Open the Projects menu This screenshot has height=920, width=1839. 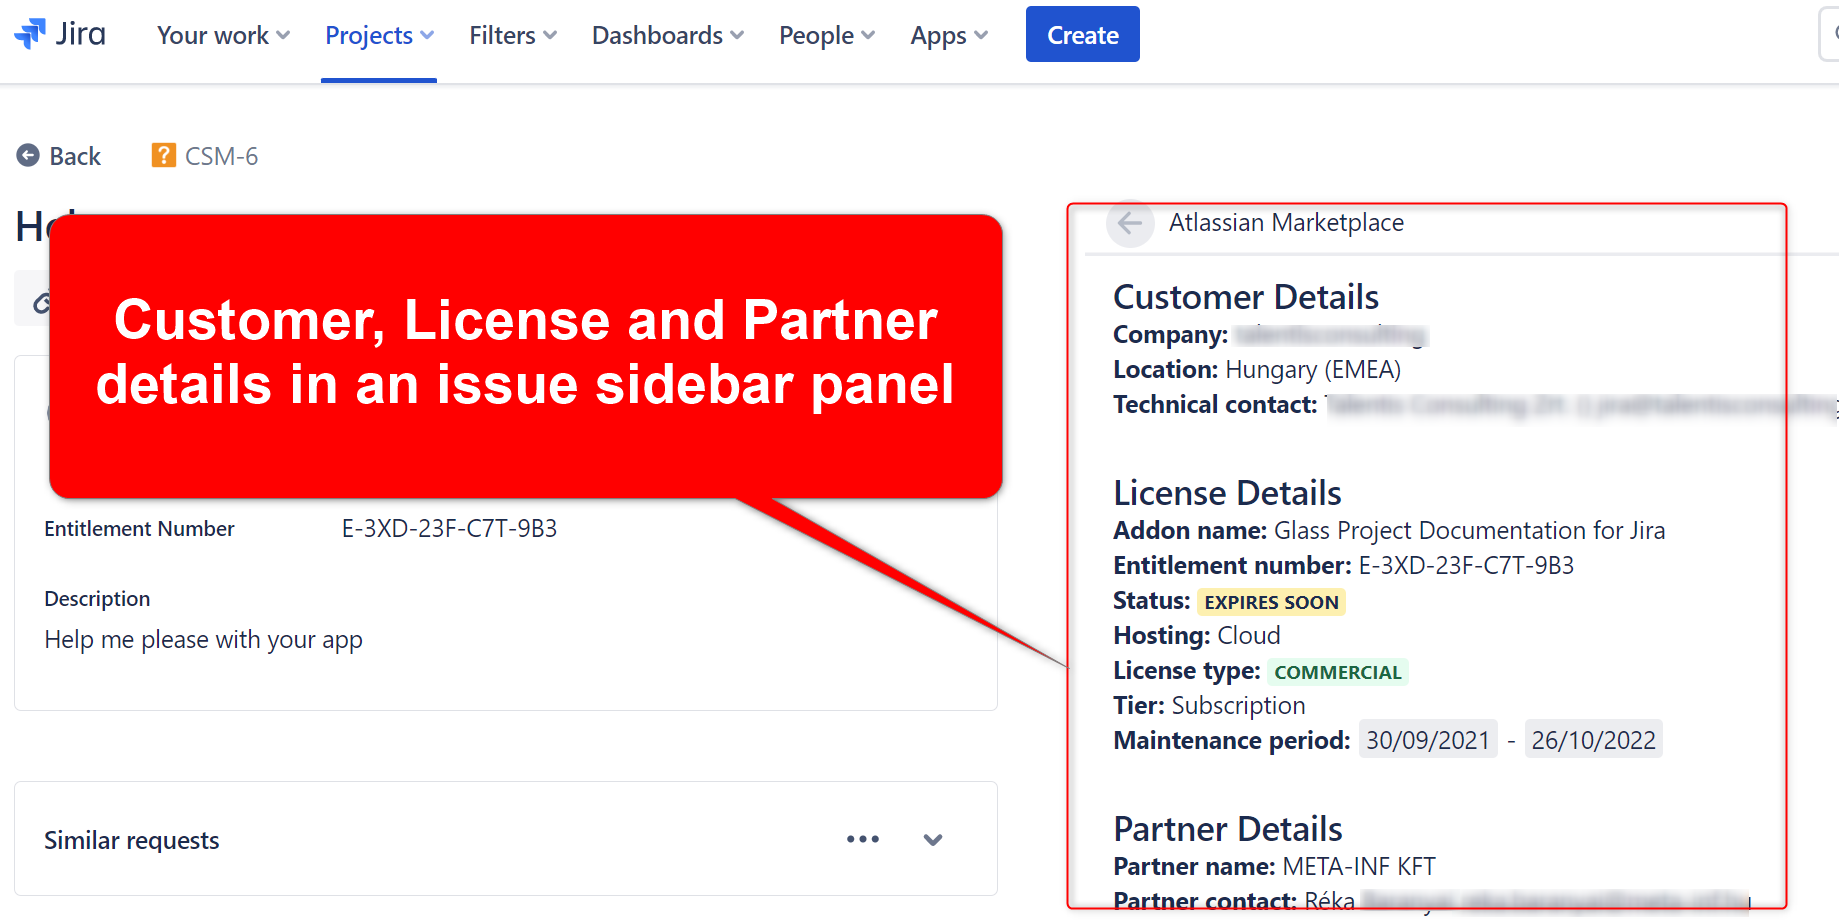pyautogui.click(x=379, y=35)
